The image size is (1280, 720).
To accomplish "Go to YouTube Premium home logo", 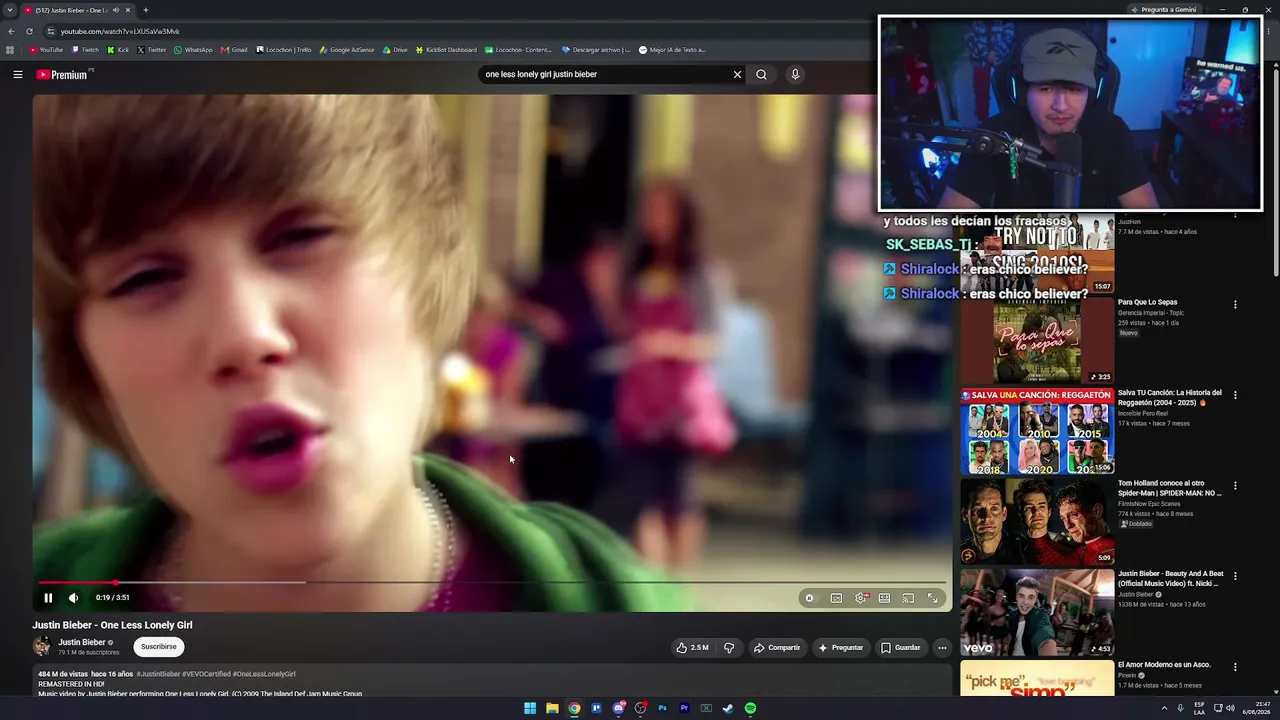I will (64, 74).
